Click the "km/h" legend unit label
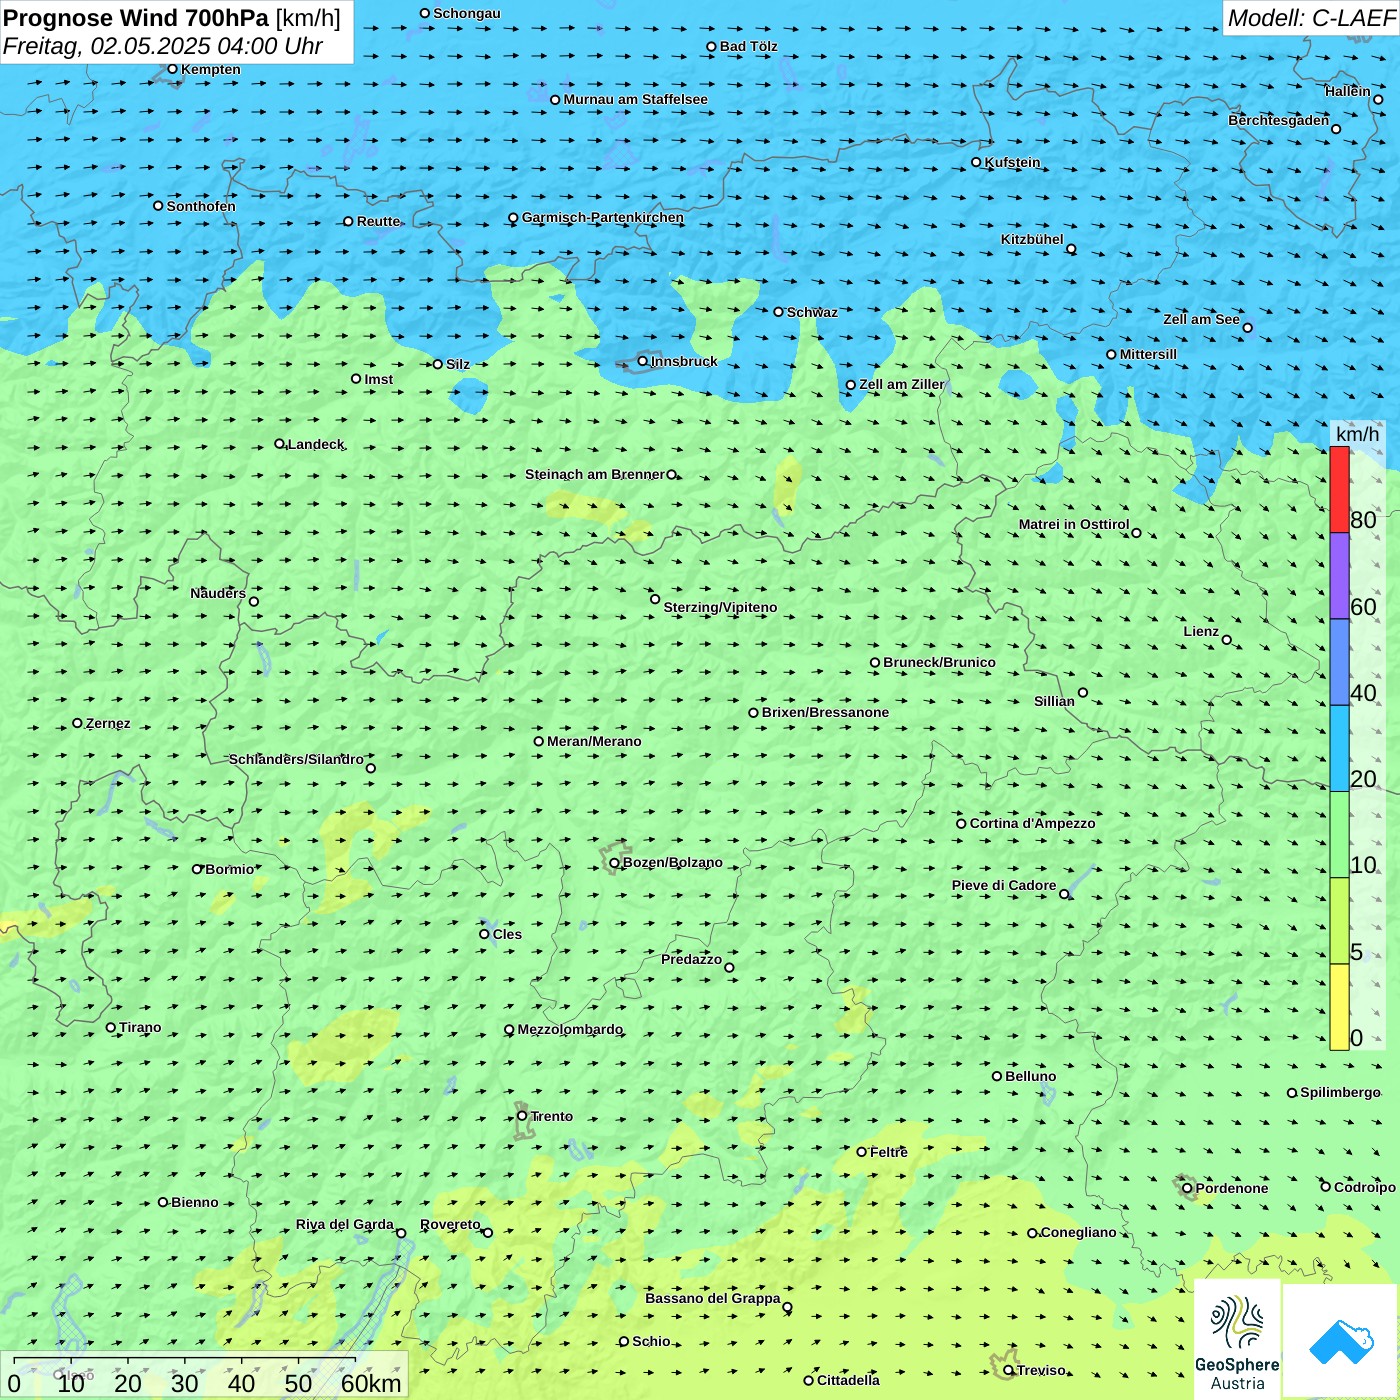This screenshot has height=1400, width=1400. (1358, 434)
